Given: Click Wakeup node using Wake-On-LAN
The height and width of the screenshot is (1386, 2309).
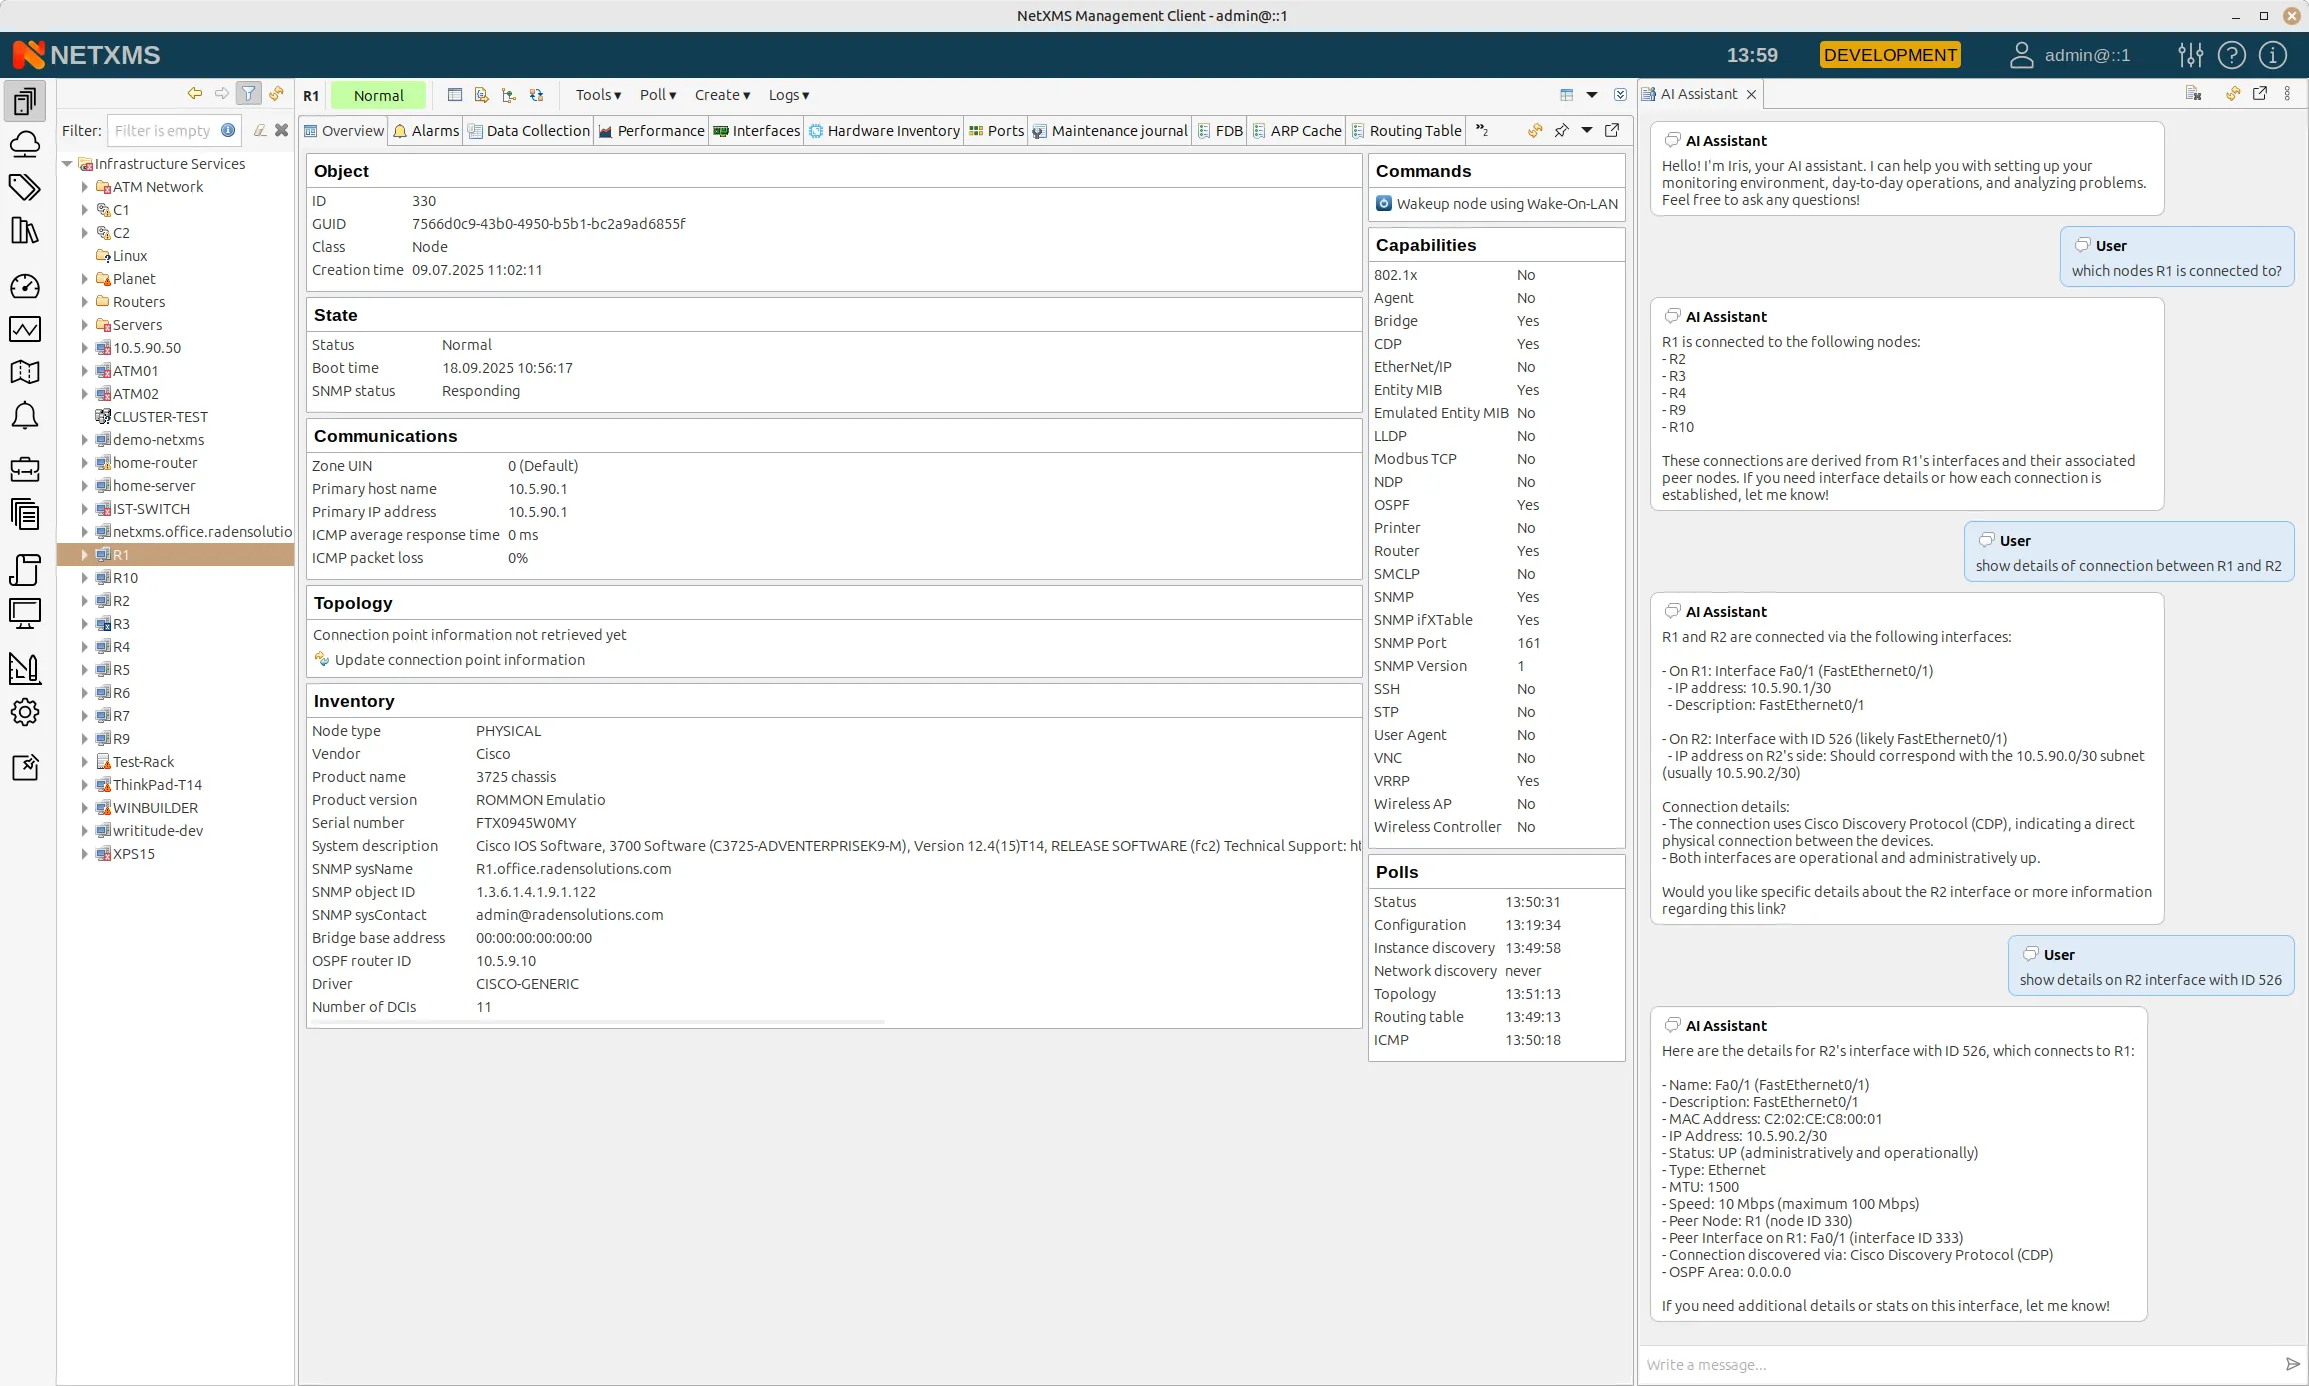Looking at the screenshot, I should [1497, 203].
